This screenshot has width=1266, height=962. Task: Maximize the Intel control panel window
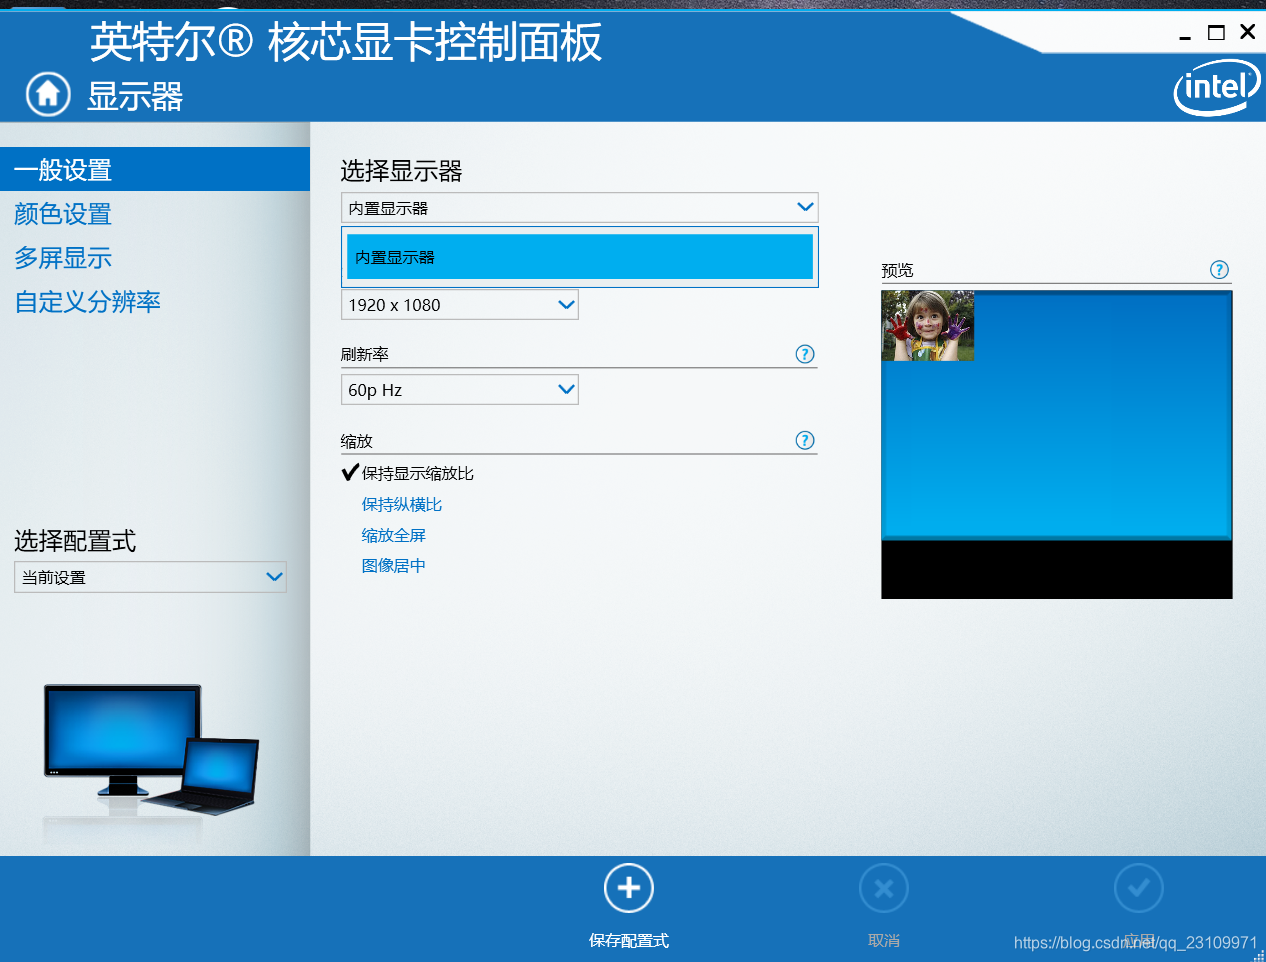(1216, 33)
